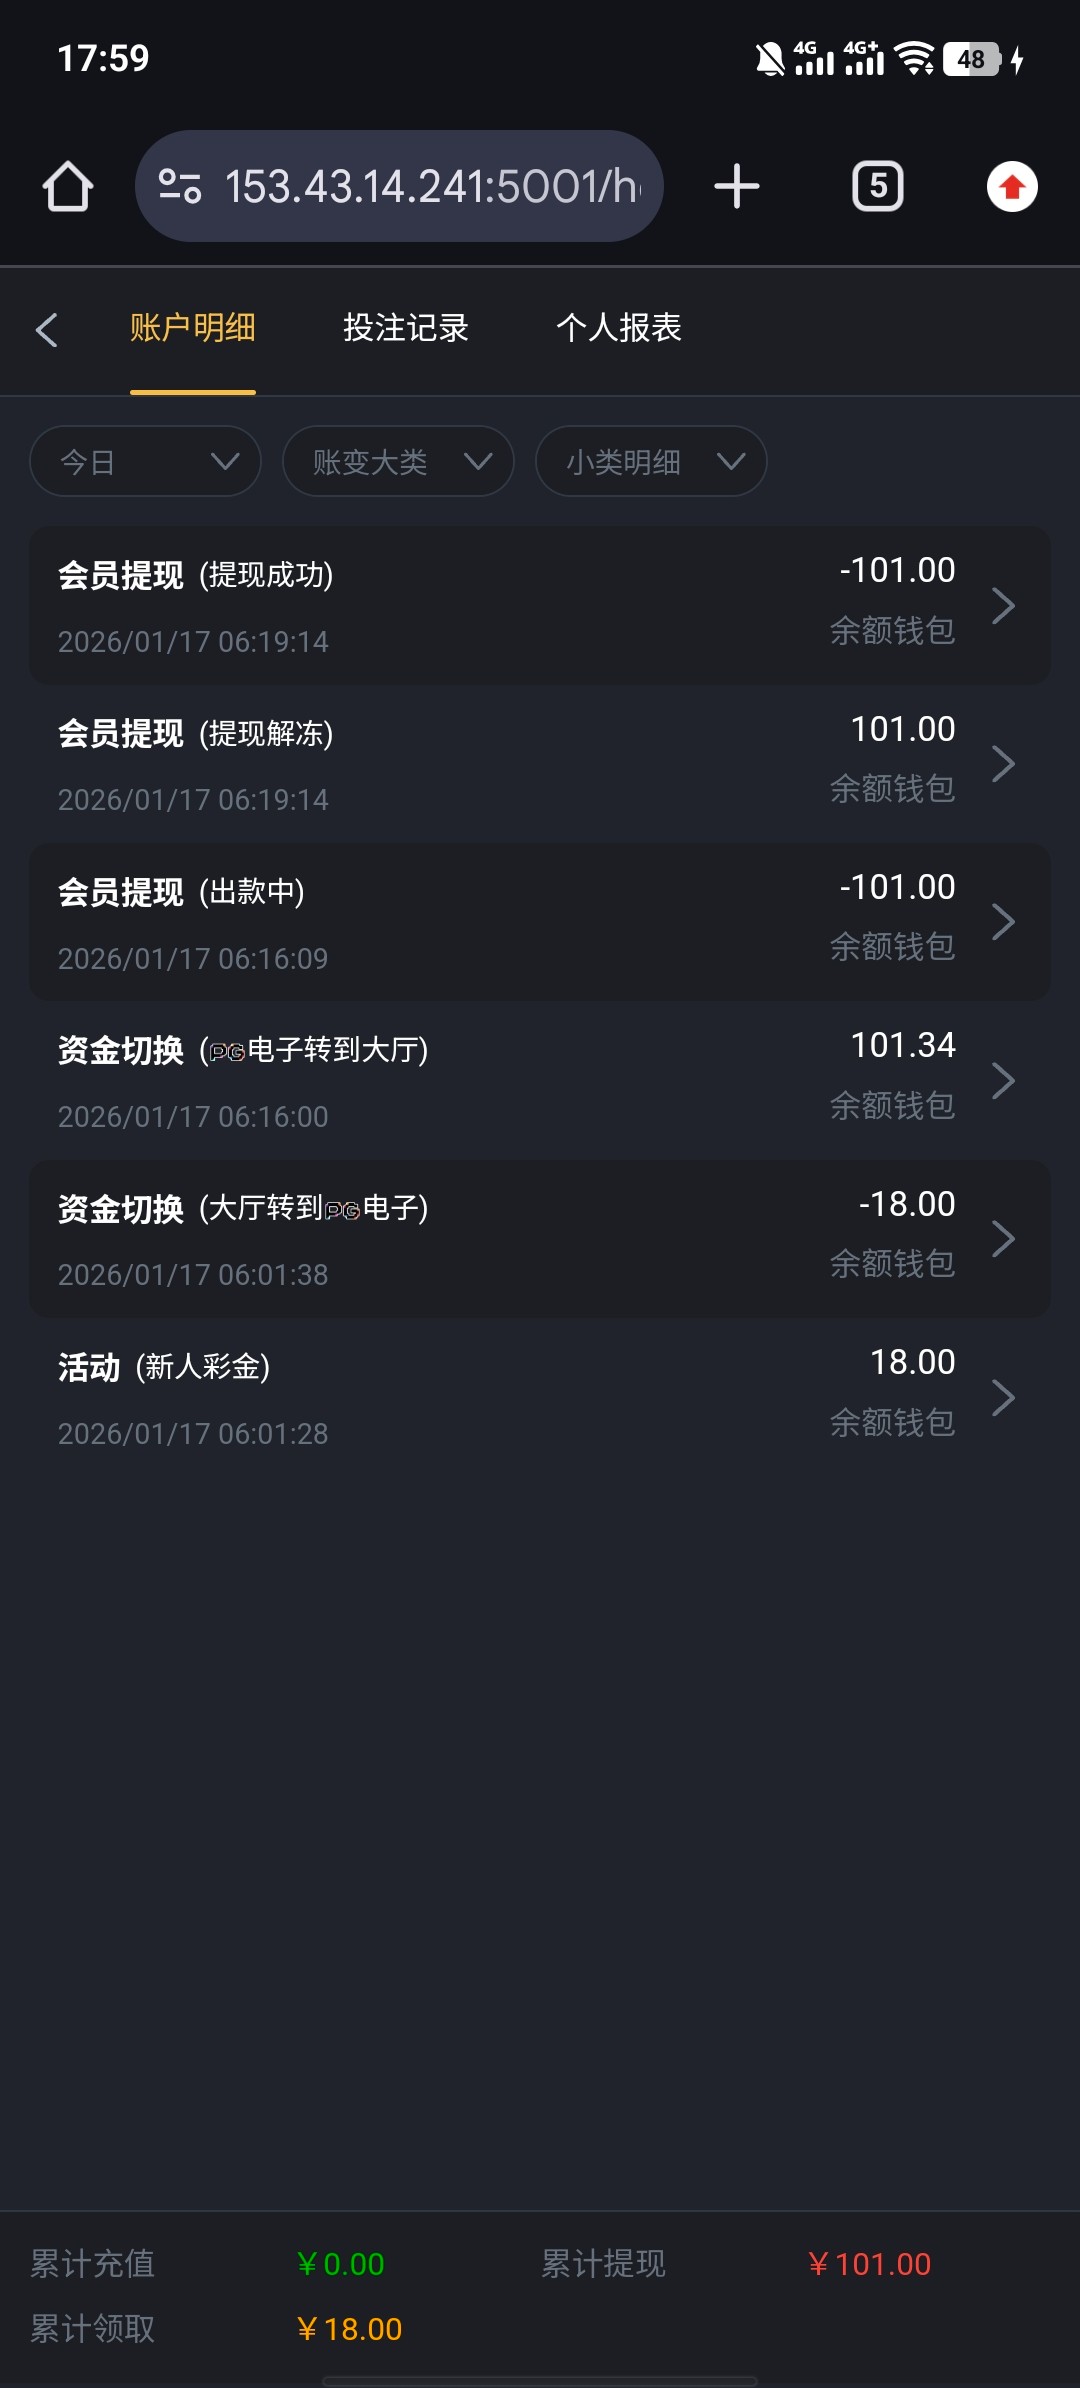Screen dimensions: 1080x2388
Task: Tap the browser address bar URL
Action: (x=430, y=187)
